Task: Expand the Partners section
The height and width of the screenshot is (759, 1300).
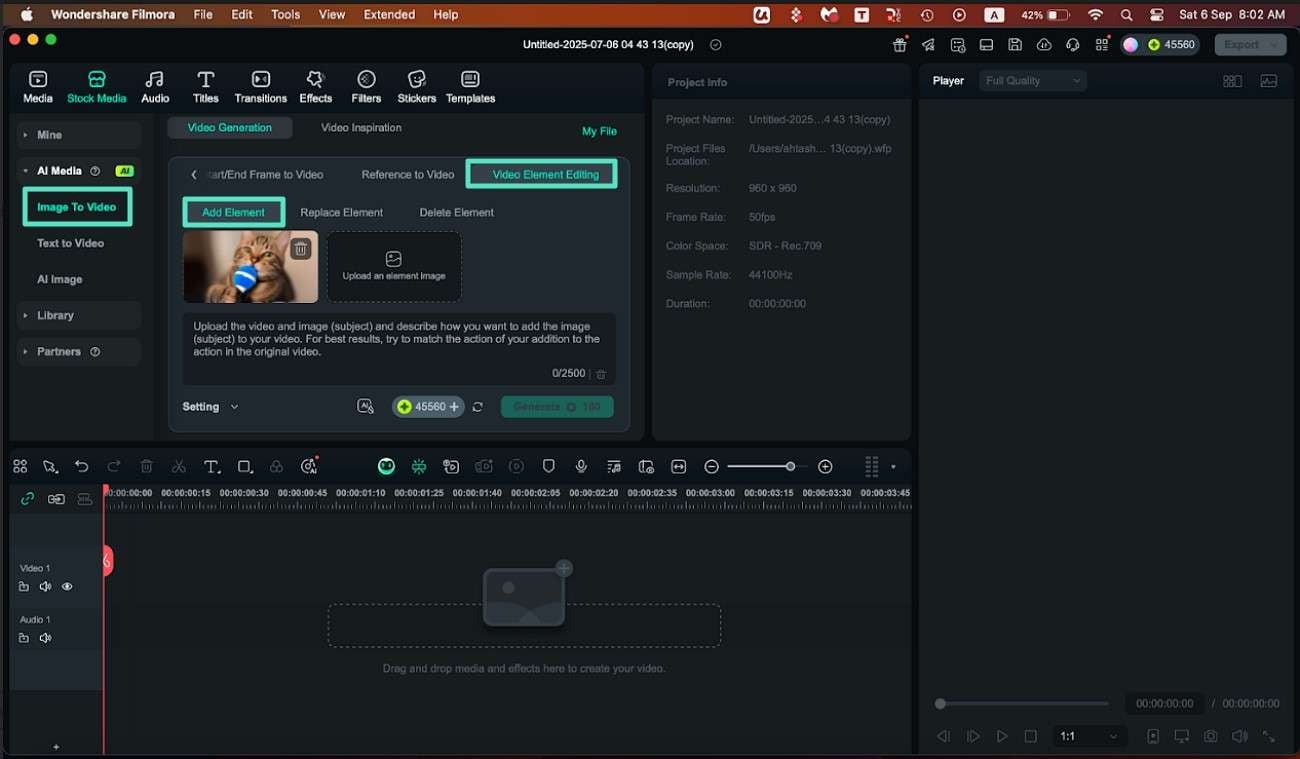Action: (x=80, y=352)
